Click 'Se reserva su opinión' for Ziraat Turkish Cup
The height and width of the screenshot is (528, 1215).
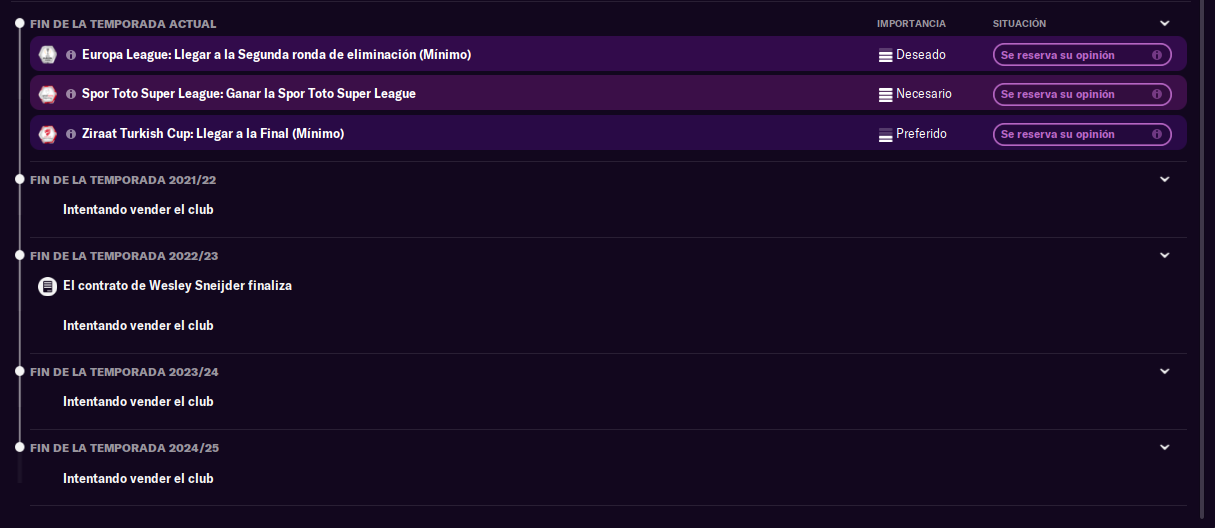coord(1082,134)
